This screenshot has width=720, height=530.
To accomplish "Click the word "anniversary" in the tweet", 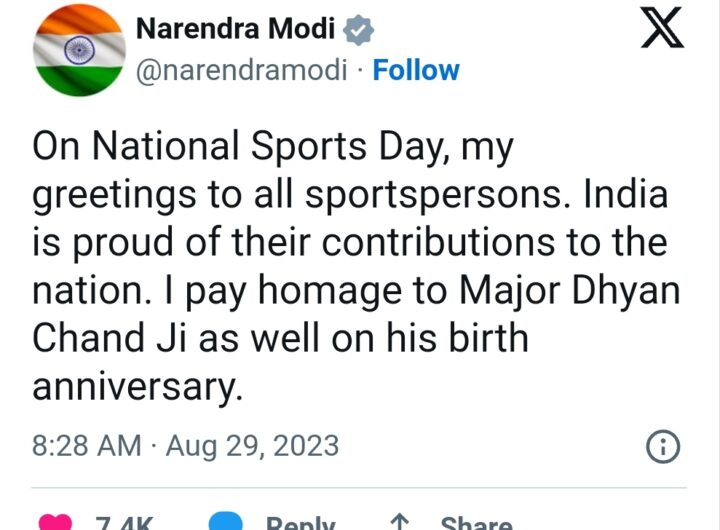I will pyautogui.click(x=136, y=385).
